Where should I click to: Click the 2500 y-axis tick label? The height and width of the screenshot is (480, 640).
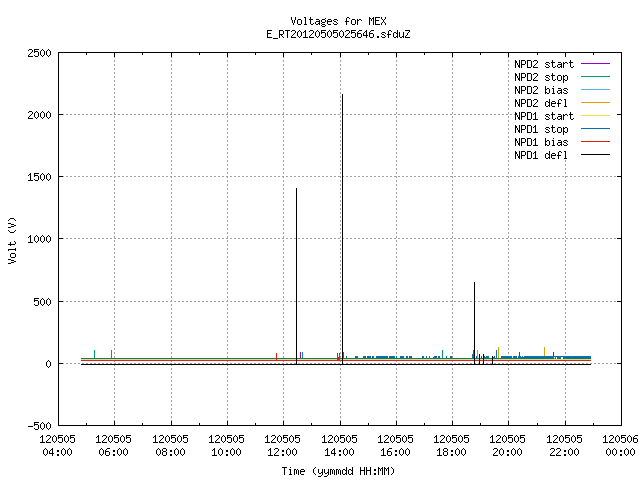[x=40, y=53]
